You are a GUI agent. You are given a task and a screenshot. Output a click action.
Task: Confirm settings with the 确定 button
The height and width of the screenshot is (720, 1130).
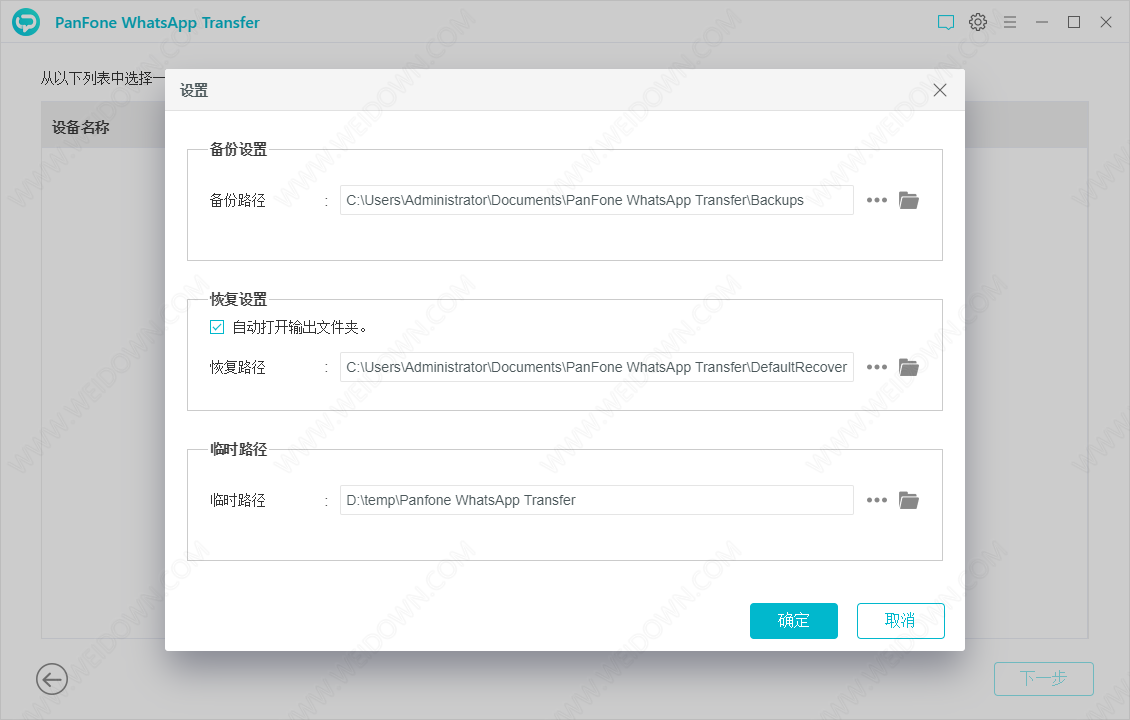click(x=793, y=621)
